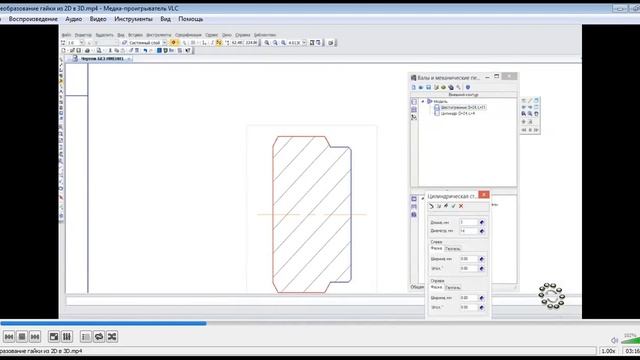
Task: Close the Цилиндрическая ступень dialog
Action: pos(484,195)
